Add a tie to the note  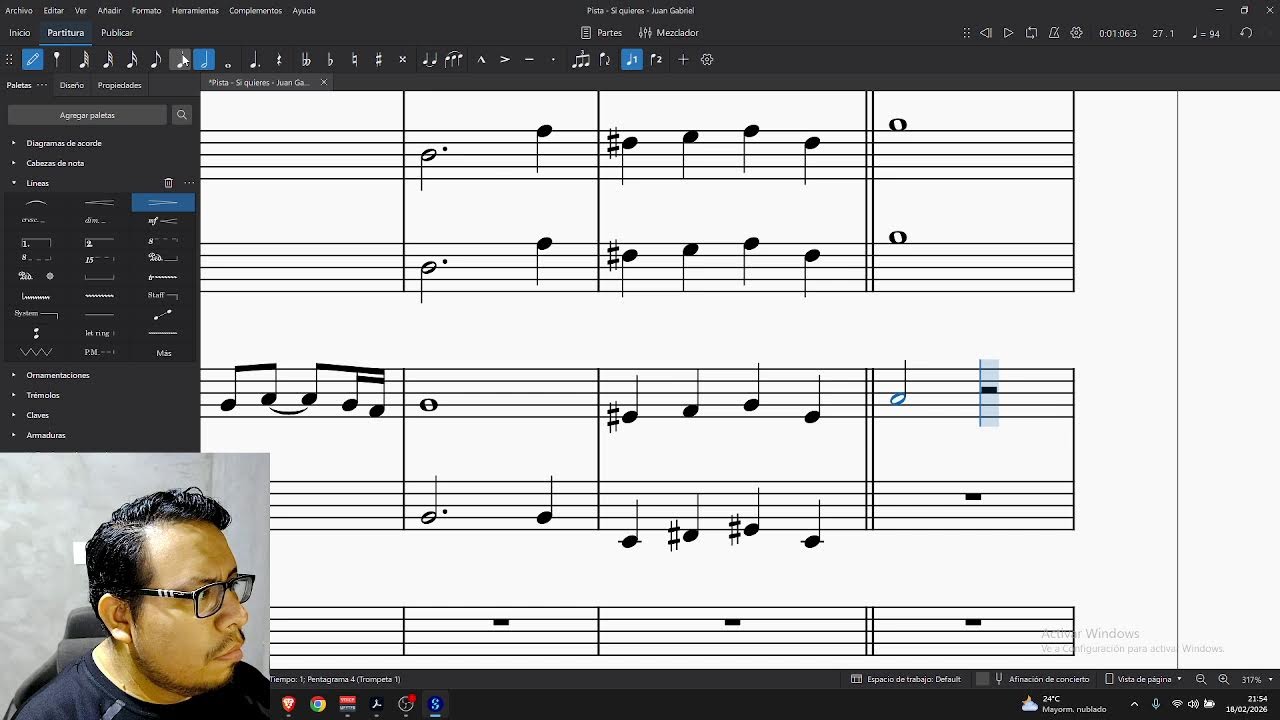click(x=429, y=60)
